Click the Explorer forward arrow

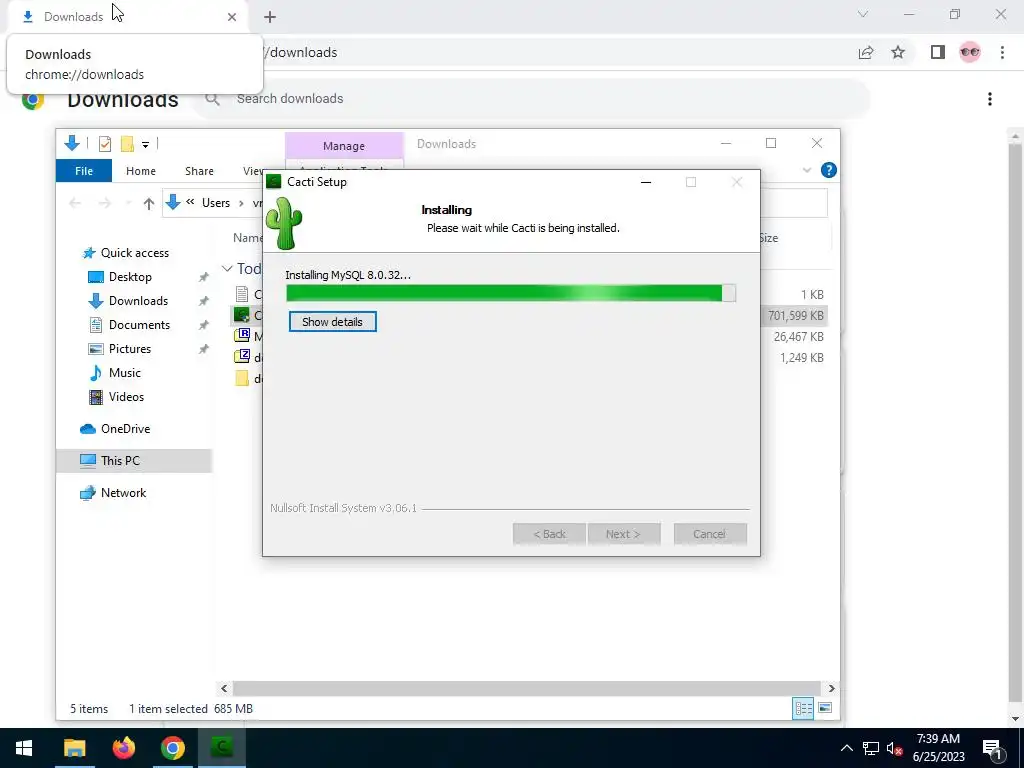[x=104, y=203]
